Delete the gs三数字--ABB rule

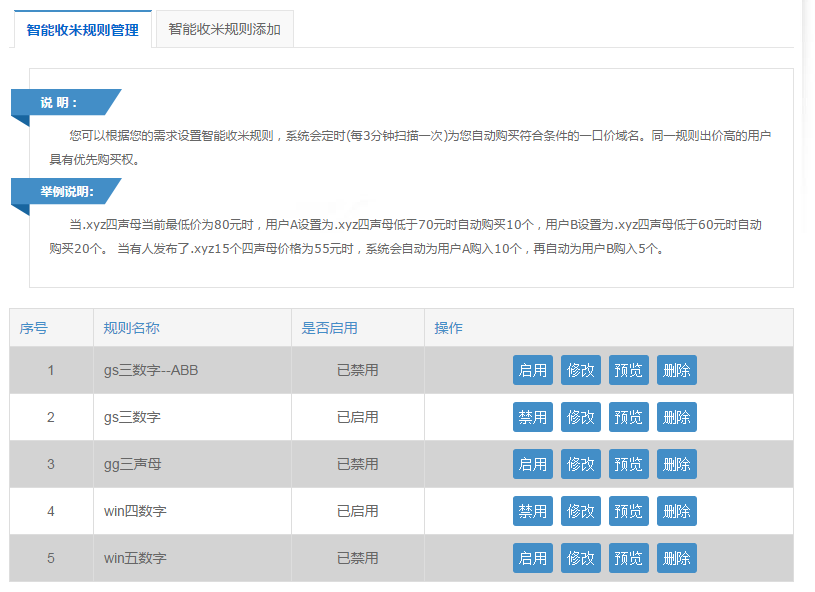click(x=676, y=370)
